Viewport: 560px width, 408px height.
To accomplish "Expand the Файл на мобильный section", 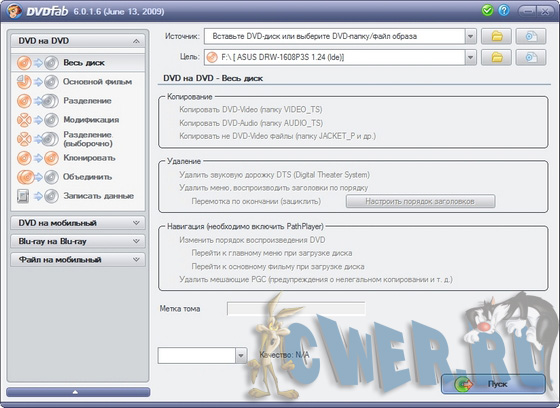I will (78, 260).
